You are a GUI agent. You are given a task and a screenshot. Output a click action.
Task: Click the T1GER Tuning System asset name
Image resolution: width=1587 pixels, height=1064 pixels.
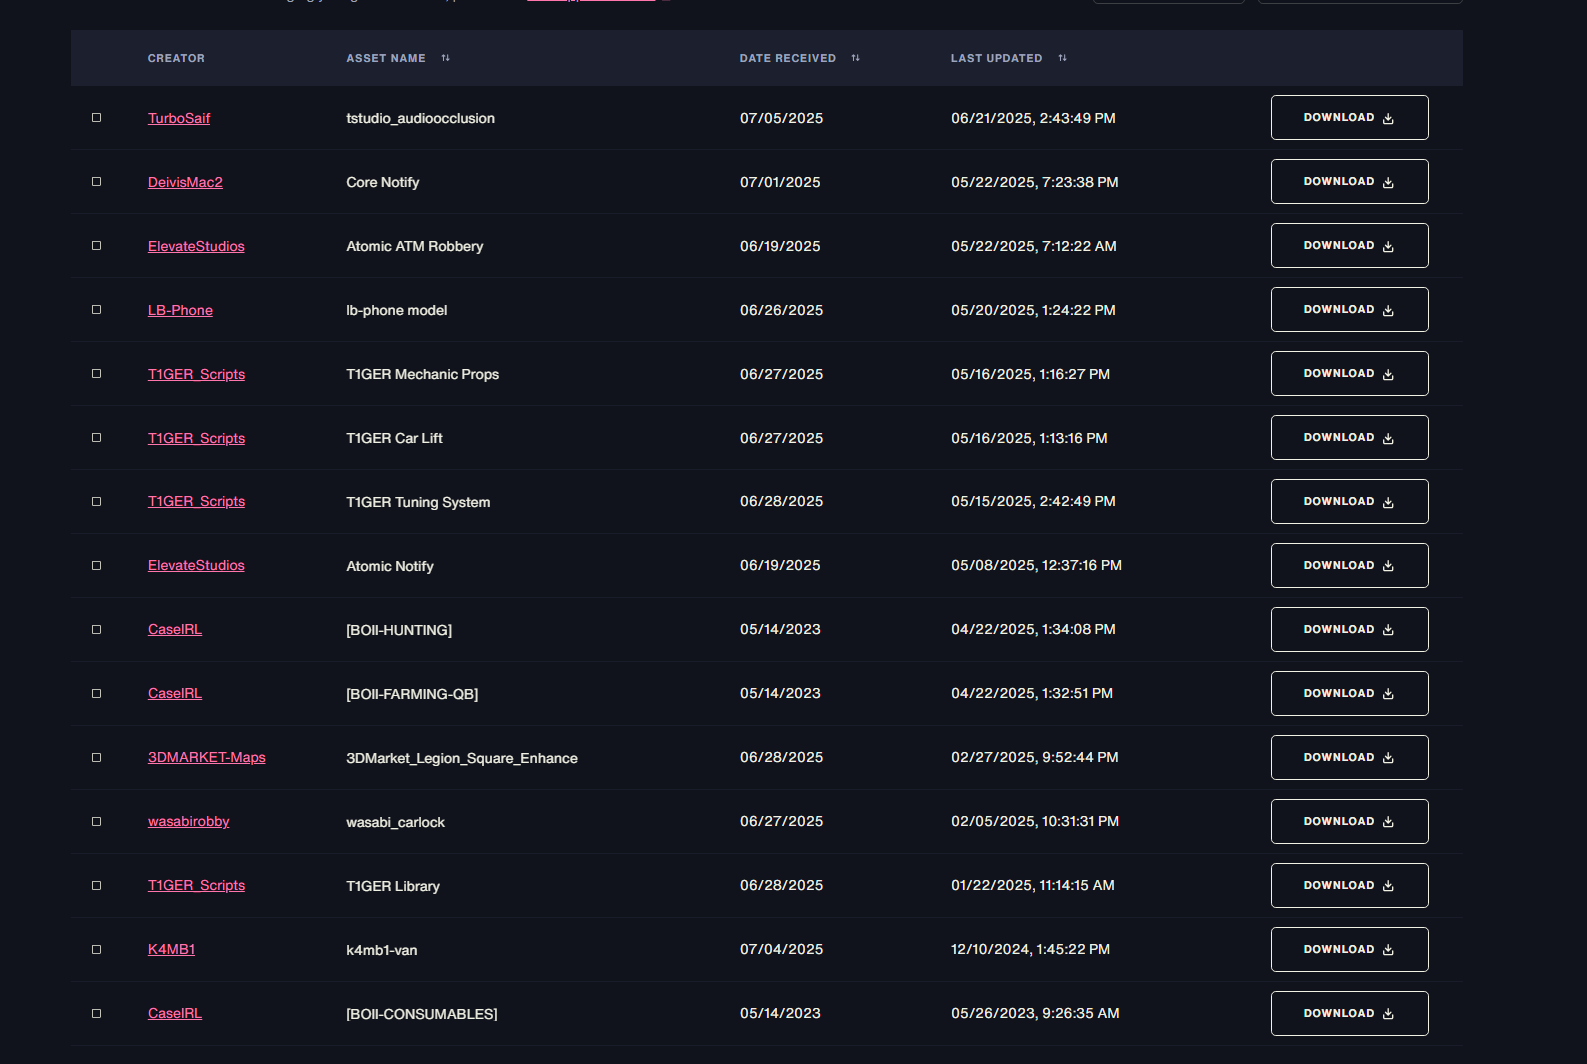coord(418,502)
